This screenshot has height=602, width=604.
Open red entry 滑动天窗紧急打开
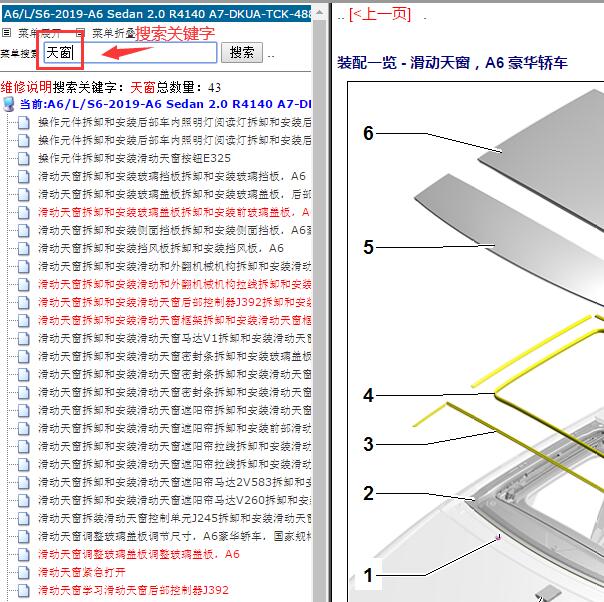coord(82,572)
